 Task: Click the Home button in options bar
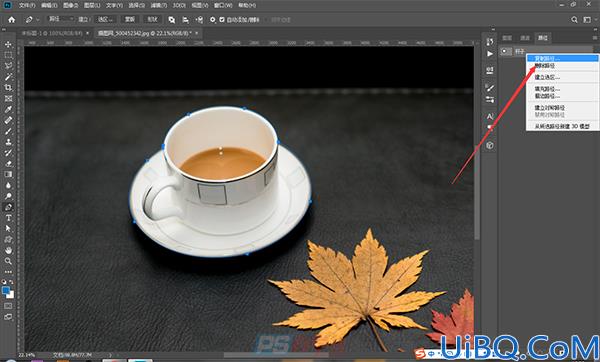[11, 20]
